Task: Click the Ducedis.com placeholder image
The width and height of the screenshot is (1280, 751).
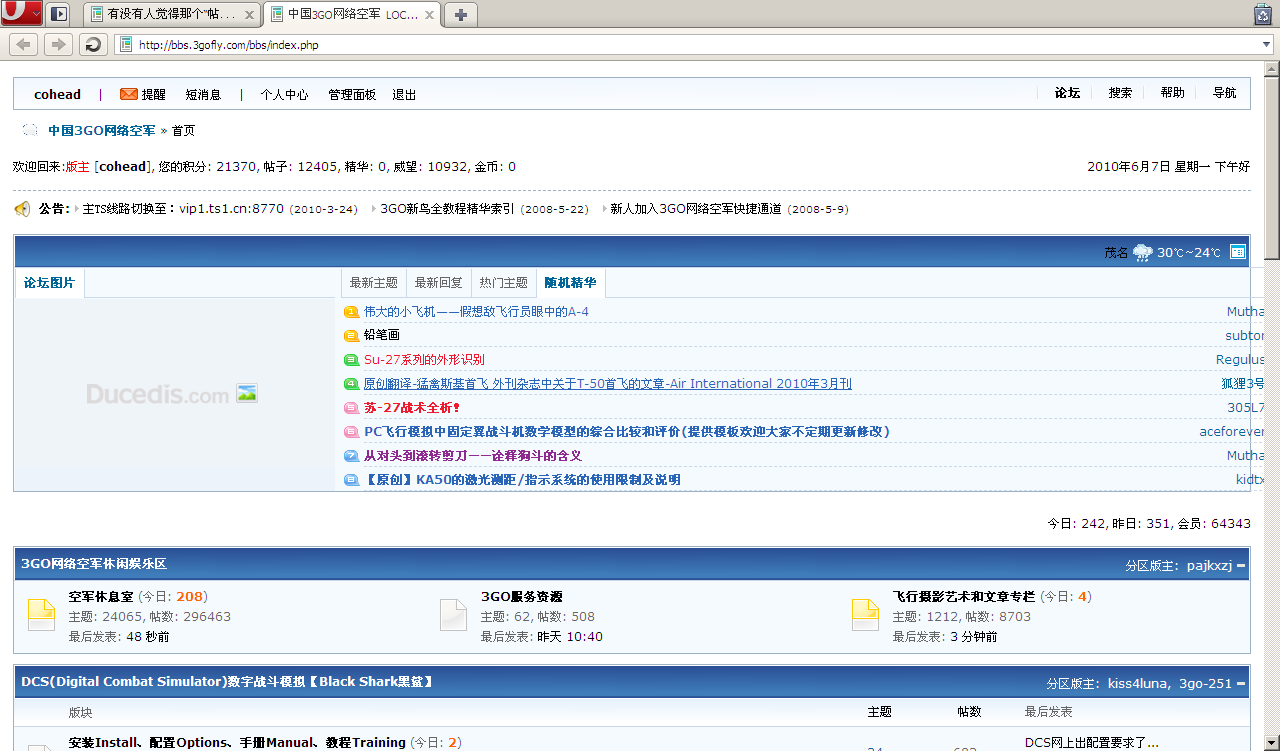Action: [172, 394]
